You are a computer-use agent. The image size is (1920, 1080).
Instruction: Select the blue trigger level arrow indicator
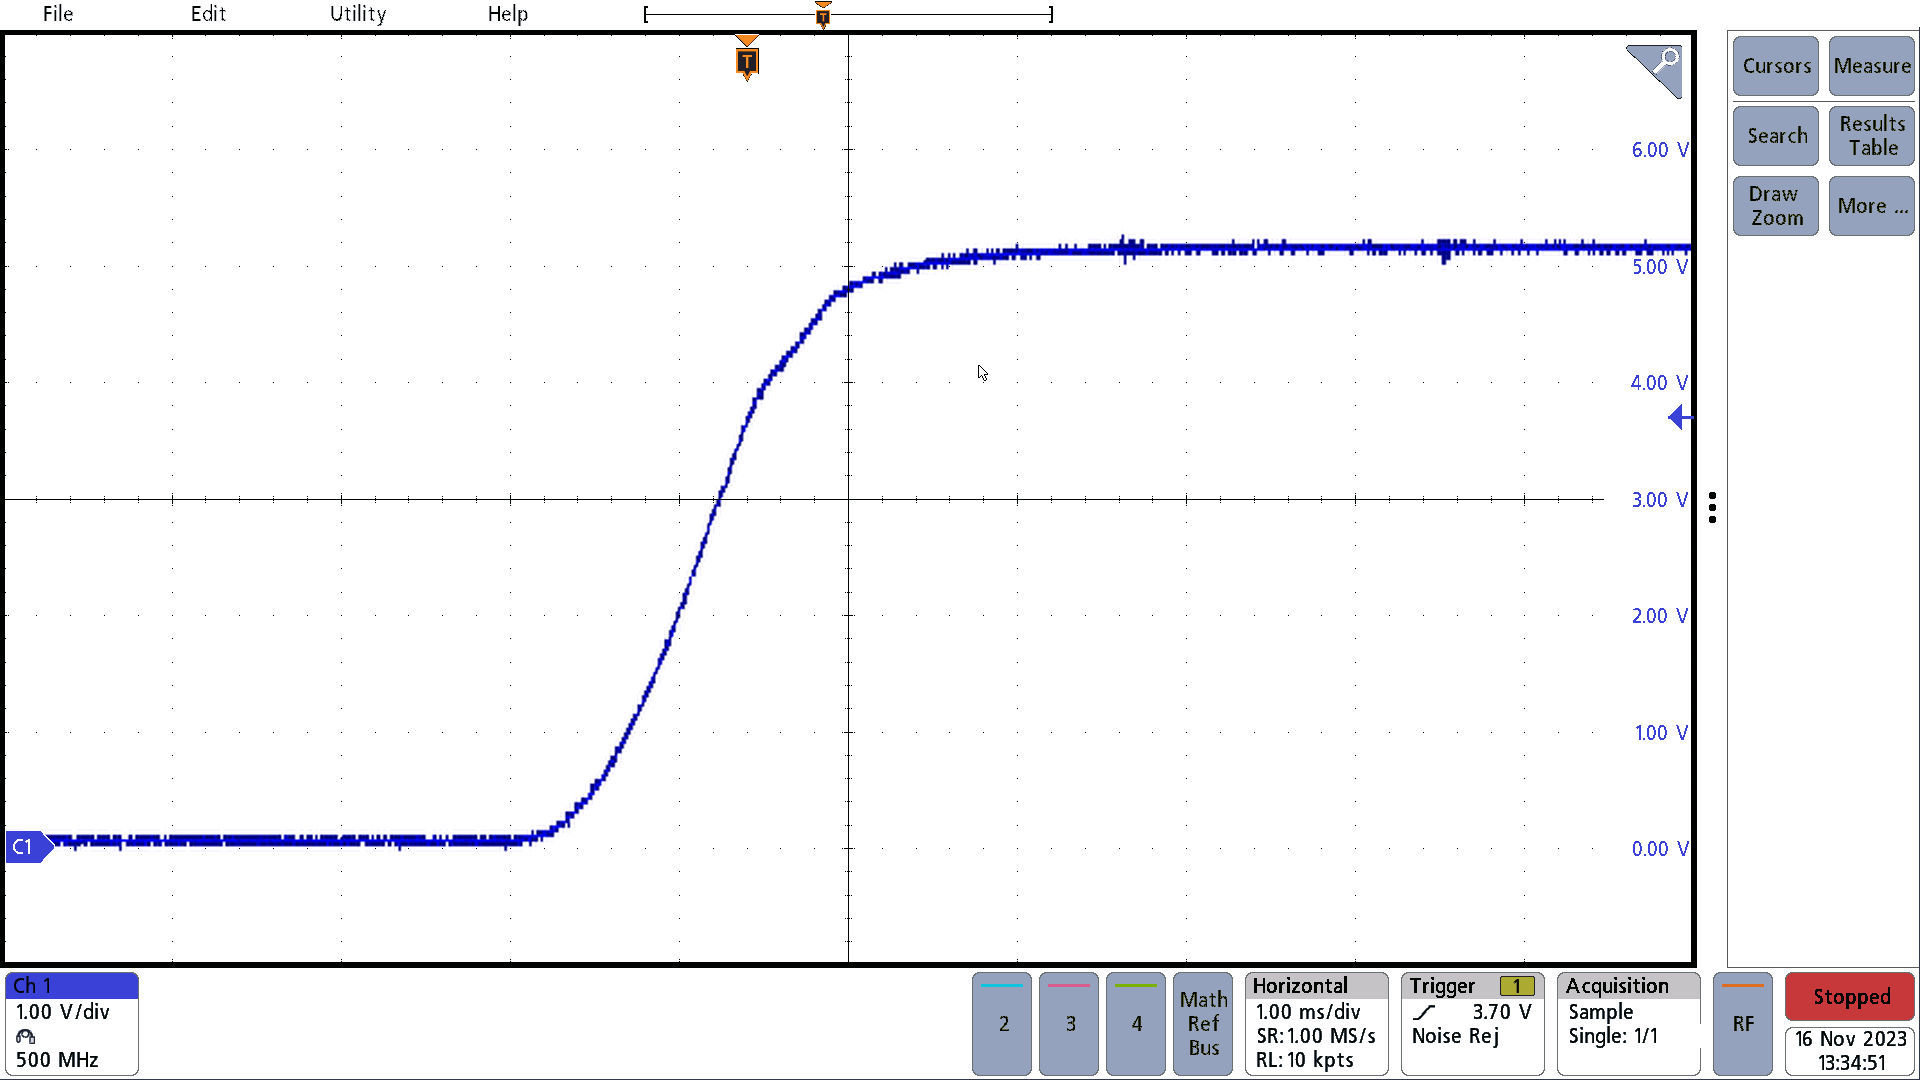[x=1679, y=418]
